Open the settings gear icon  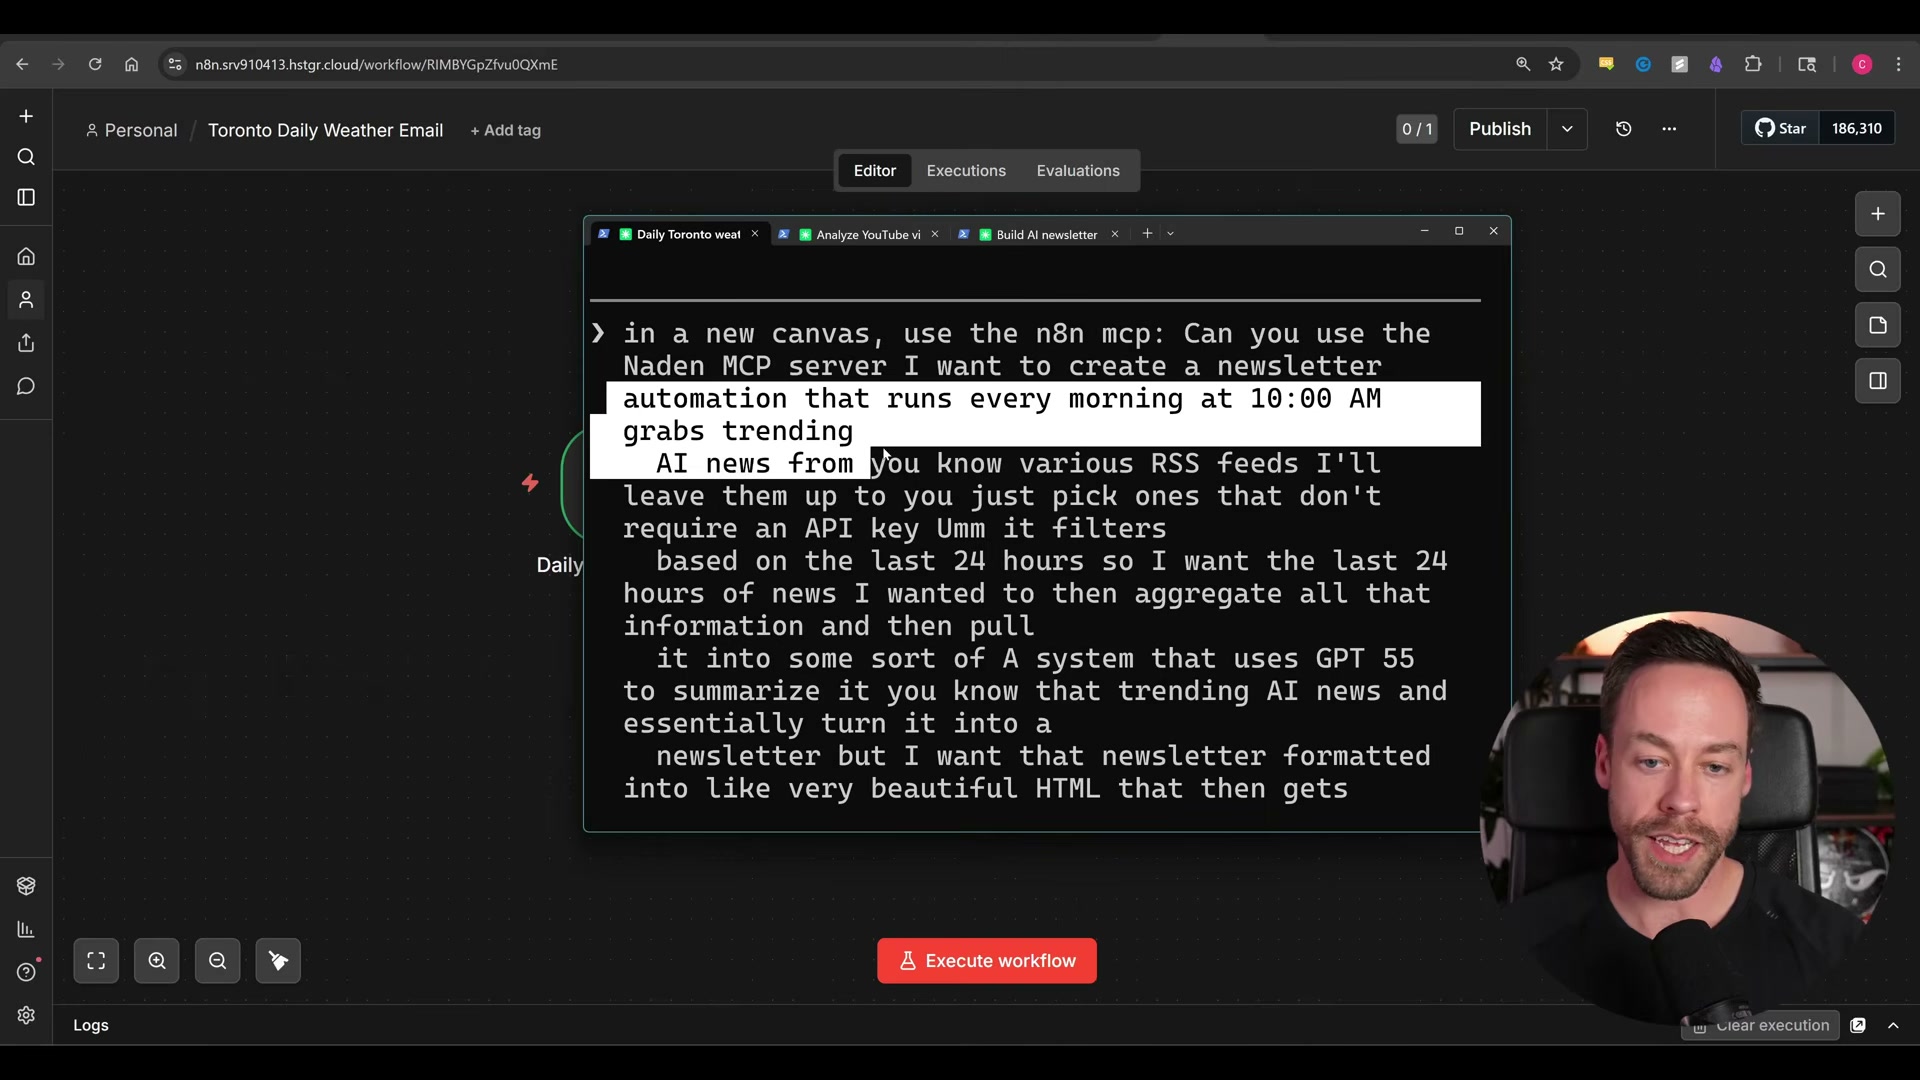[x=26, y=1015]
